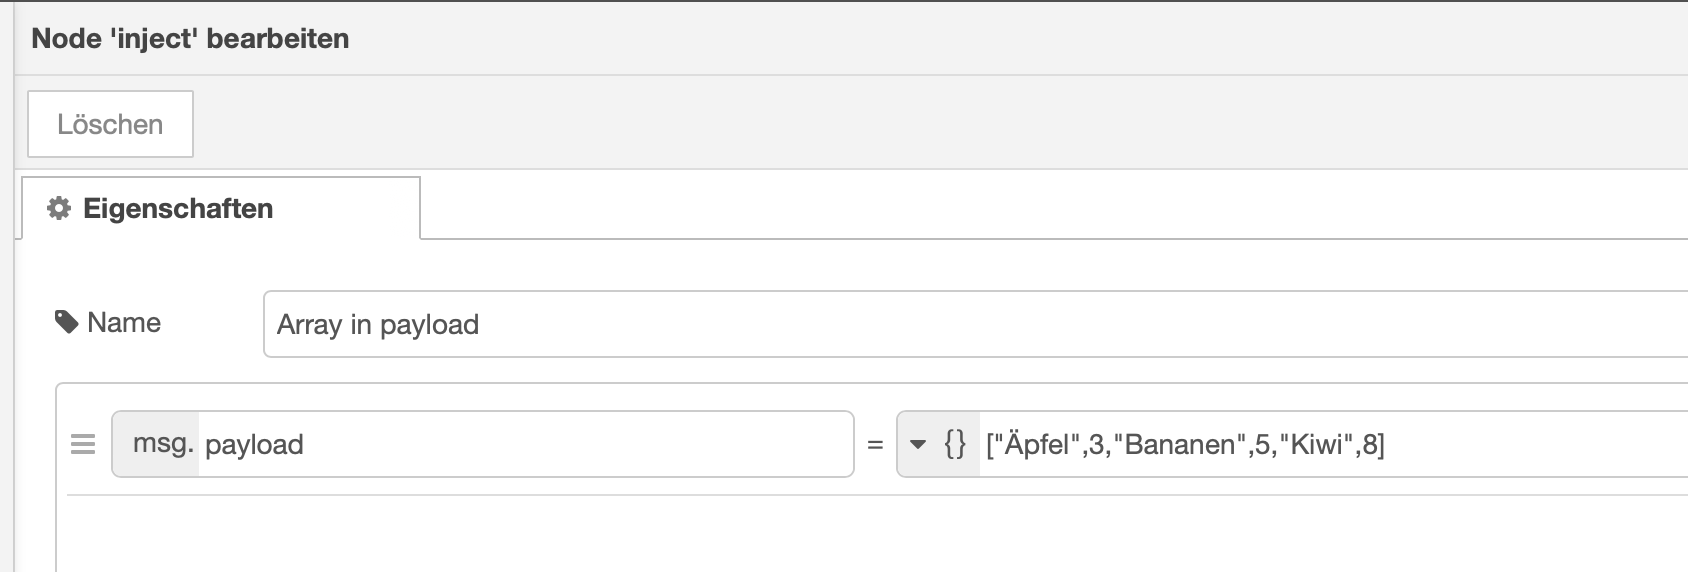Grab the drag handle of payload row

point(83,444)
